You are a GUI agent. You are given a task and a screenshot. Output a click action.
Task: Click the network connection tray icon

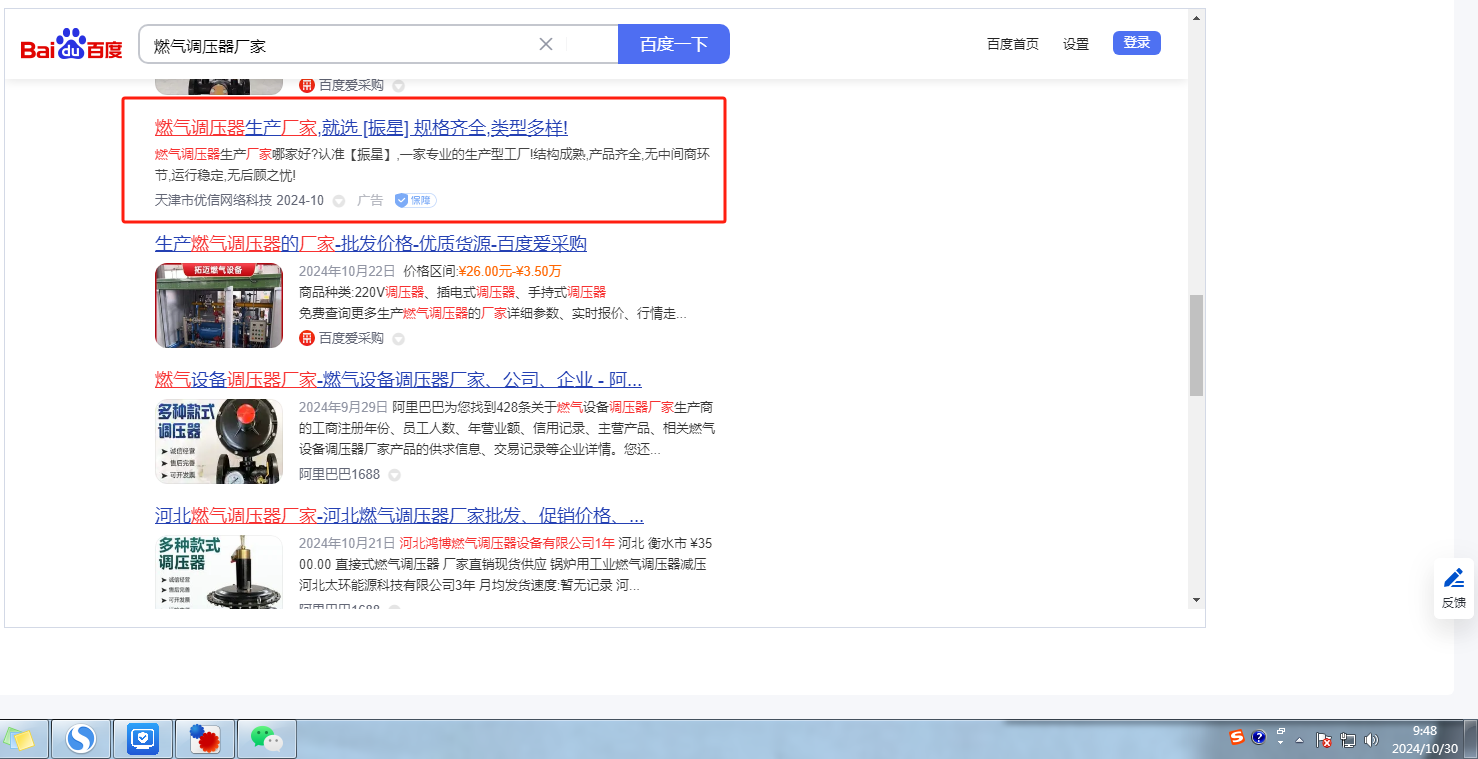pos(1347,740)
